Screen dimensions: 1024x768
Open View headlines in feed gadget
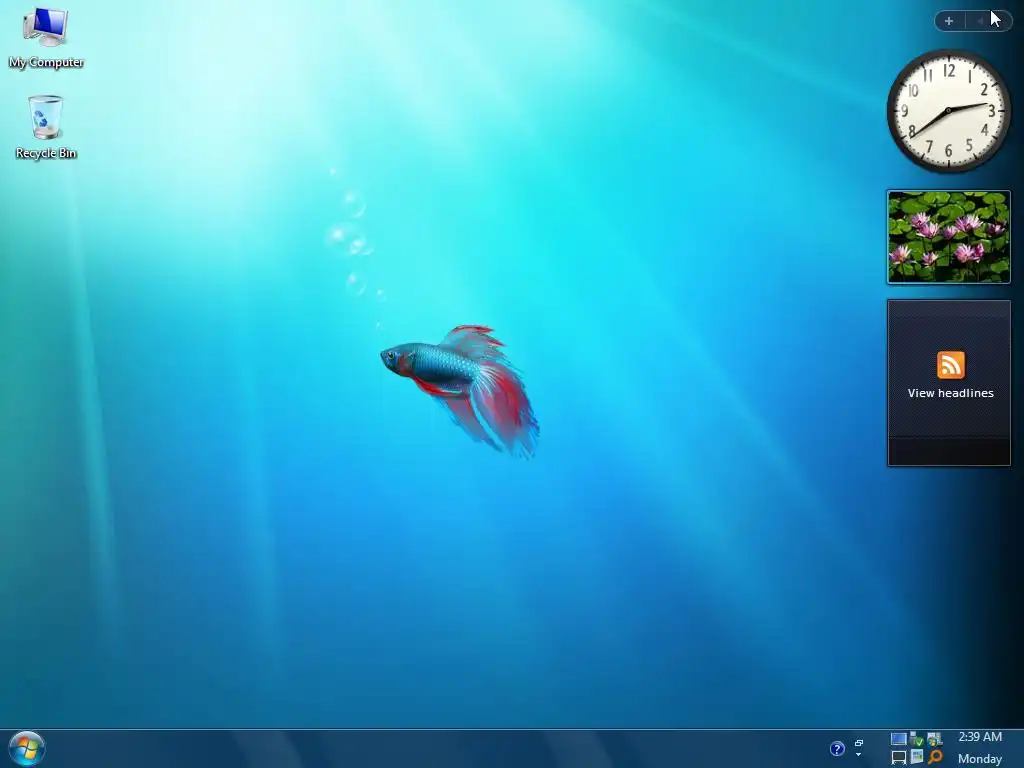[x=950, y=393]
